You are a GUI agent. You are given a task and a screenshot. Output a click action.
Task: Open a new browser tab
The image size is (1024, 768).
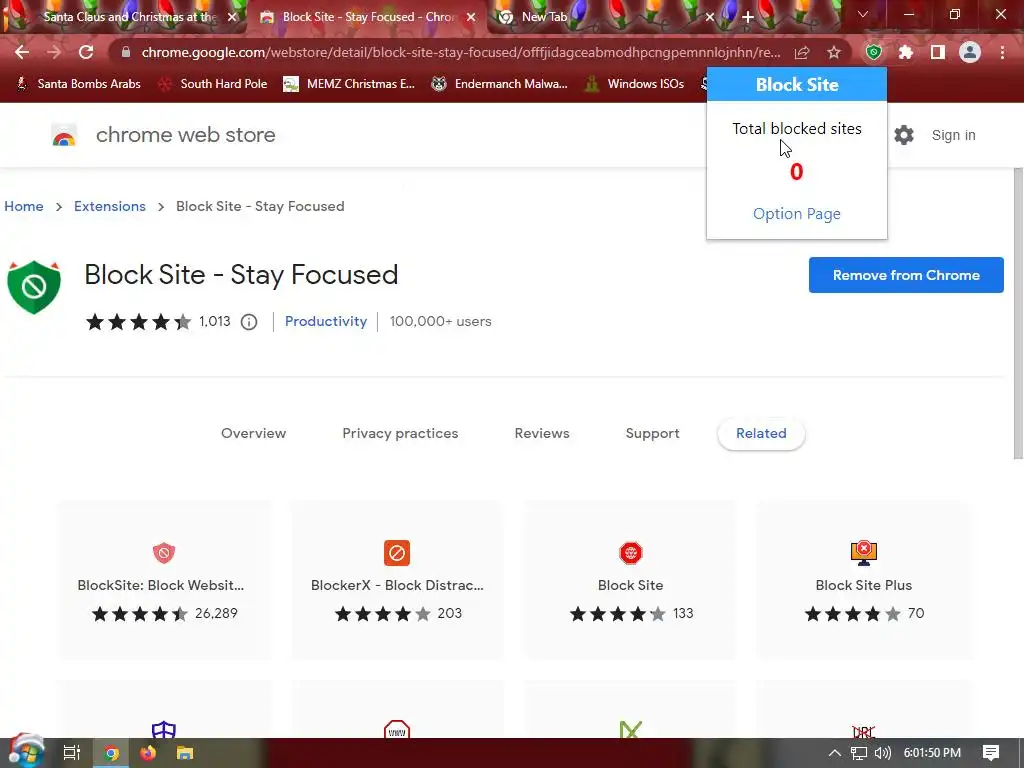pyautogui.click(x=748, y=18)
